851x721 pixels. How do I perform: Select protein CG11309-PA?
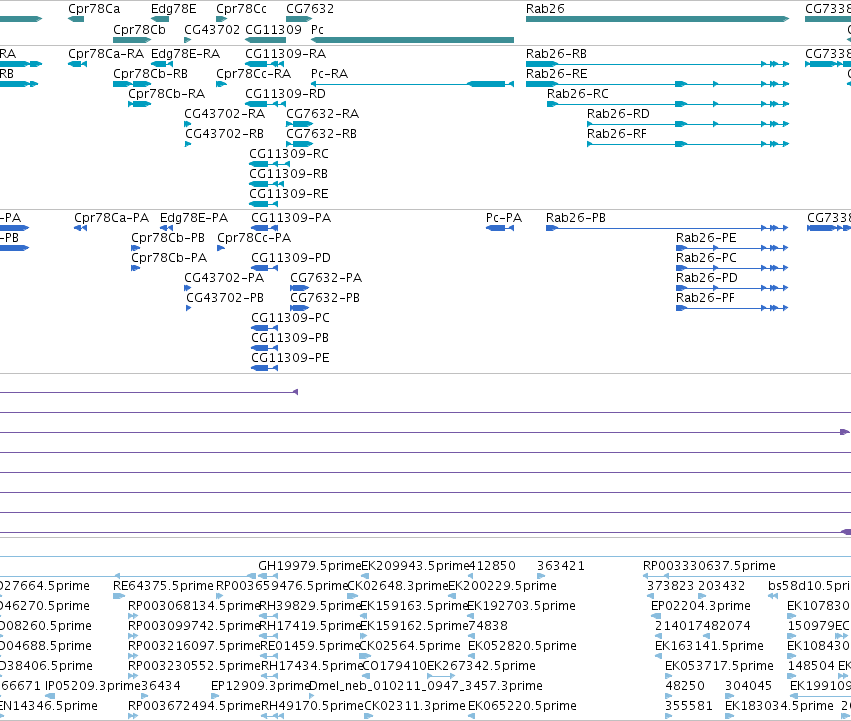point(291,218)
